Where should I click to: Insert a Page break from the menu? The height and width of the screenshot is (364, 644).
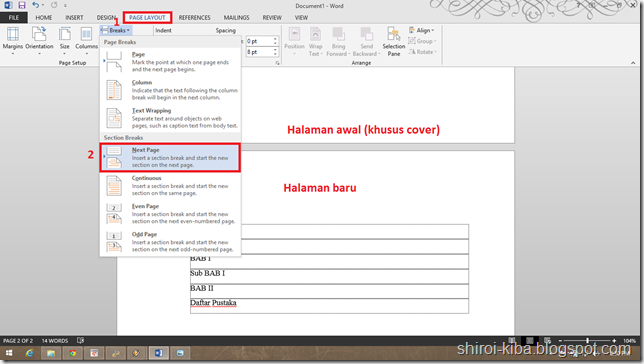pyautogui.click(x=170, y=62)
